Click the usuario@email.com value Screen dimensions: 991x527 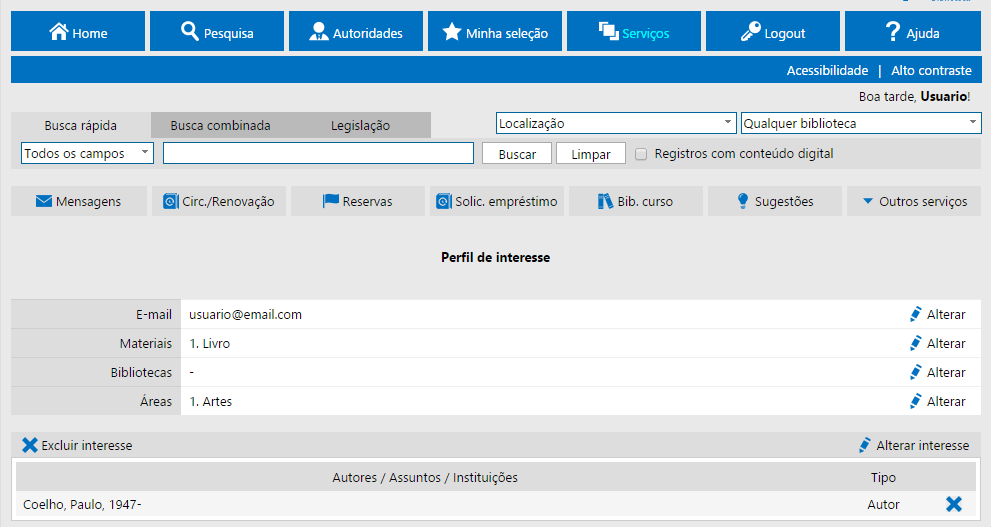coord(245,315)
